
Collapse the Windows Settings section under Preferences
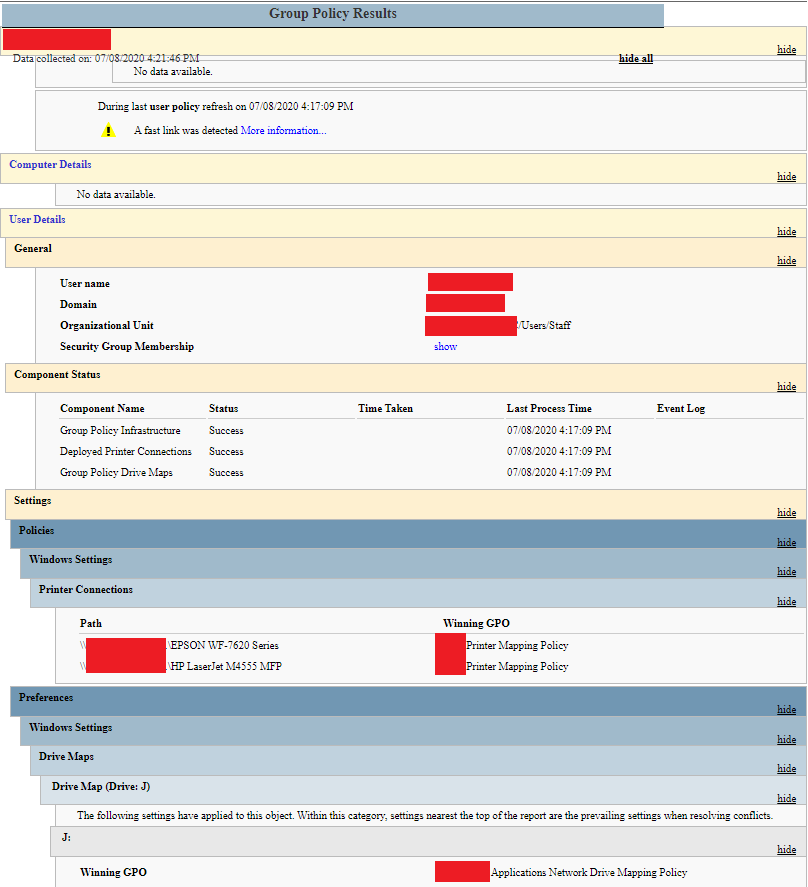786,739
